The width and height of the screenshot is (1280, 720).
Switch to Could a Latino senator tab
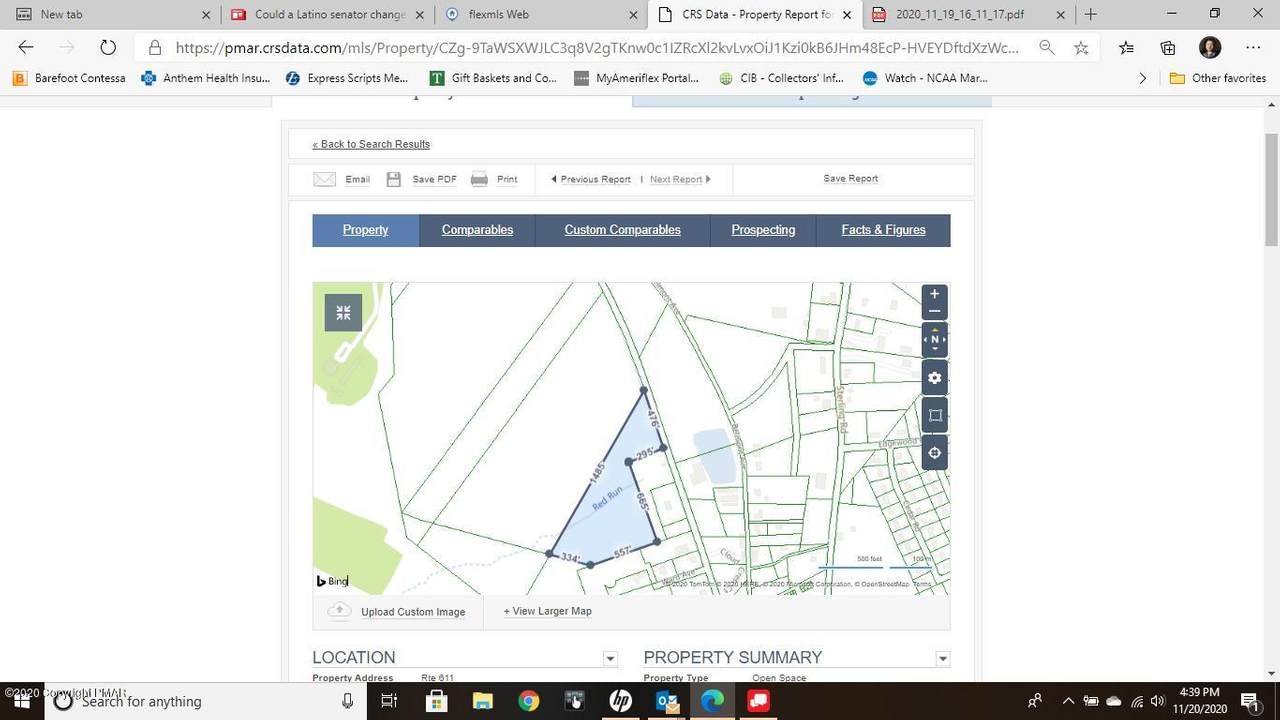point(325,14)
